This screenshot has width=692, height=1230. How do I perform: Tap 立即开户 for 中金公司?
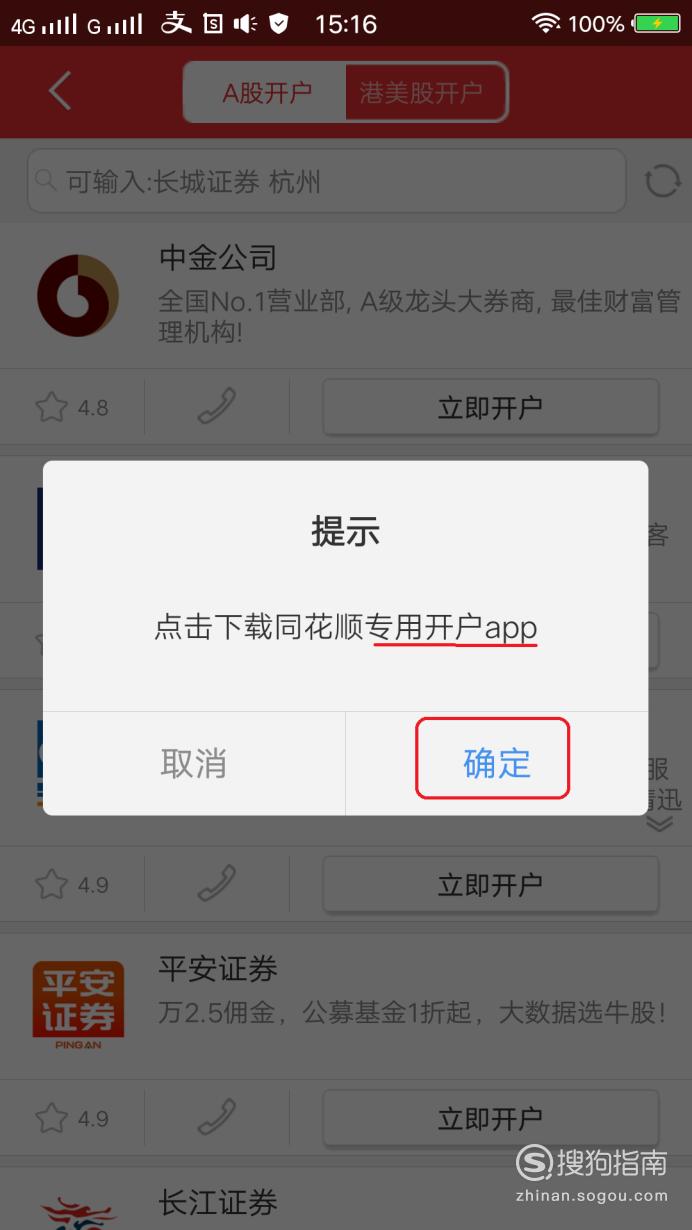(490, 407)
